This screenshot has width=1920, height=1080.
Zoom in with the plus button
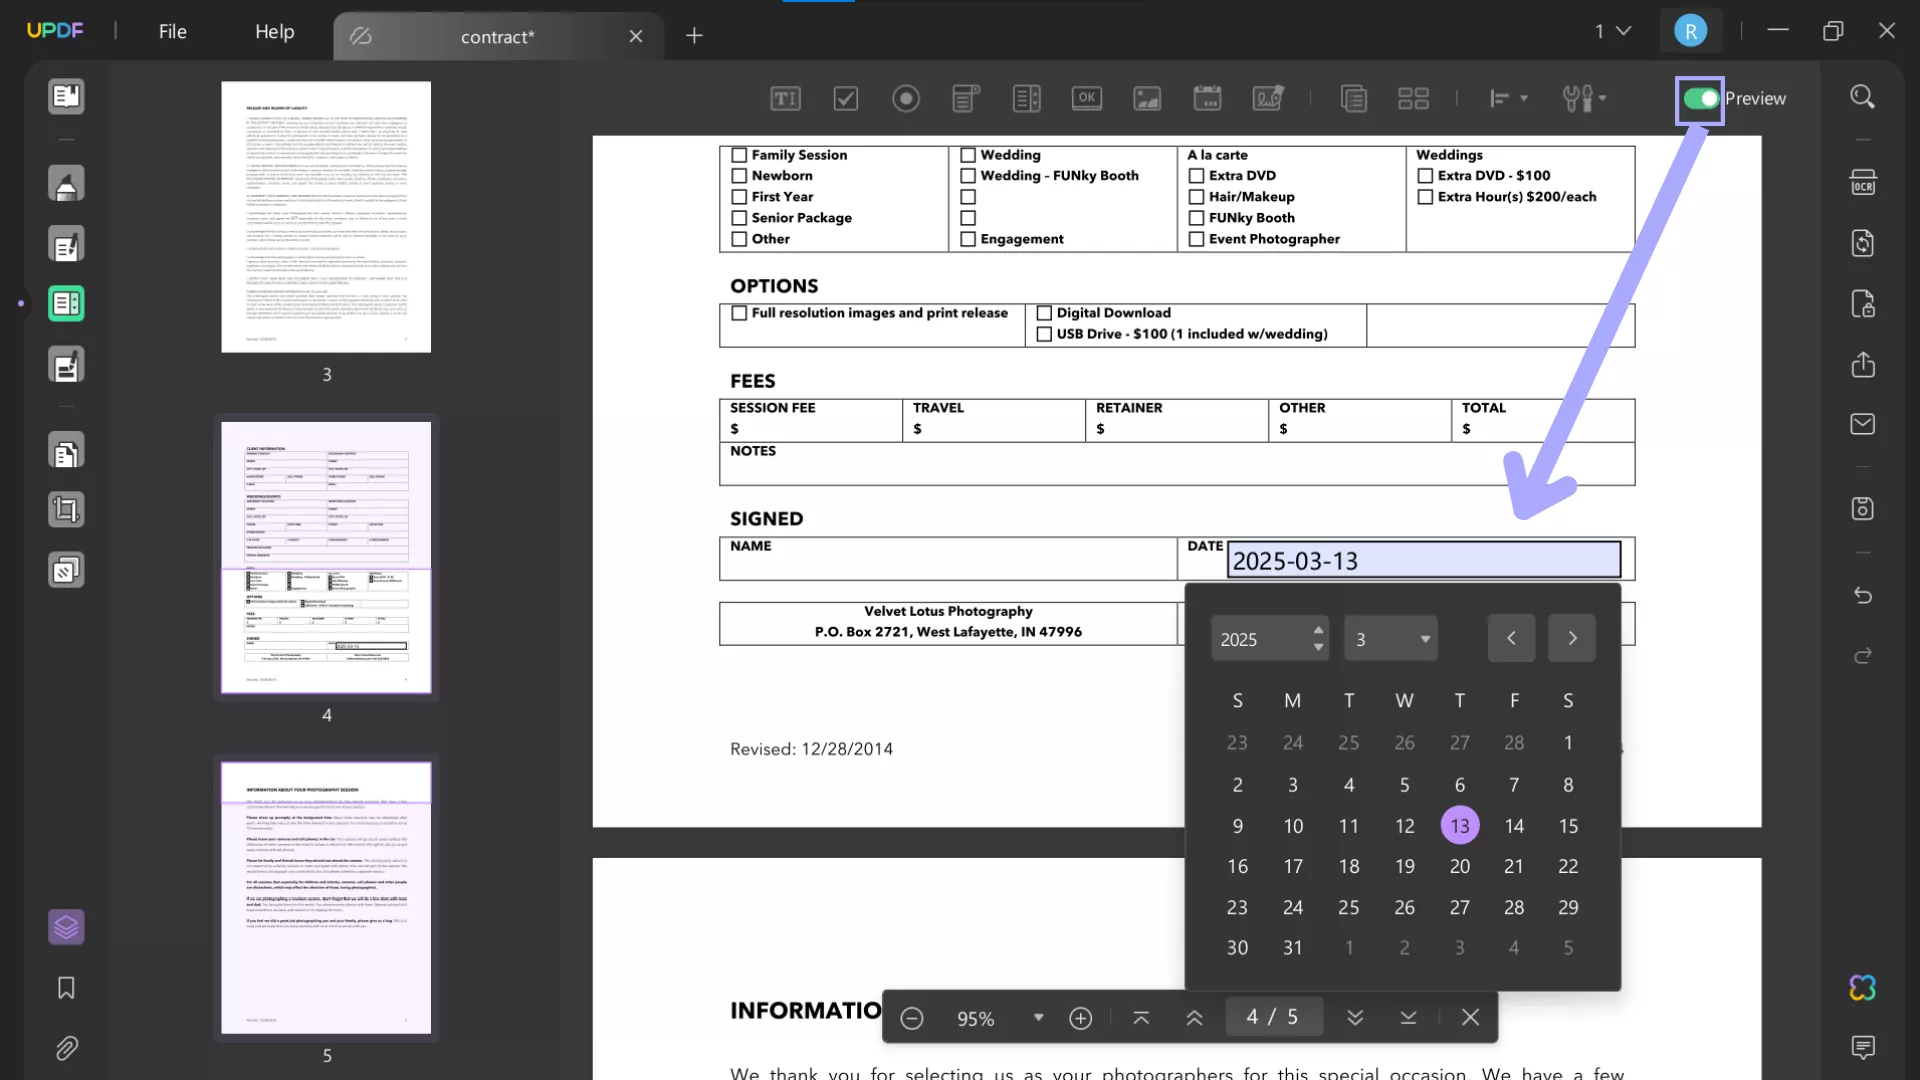click(1081, 1018)
